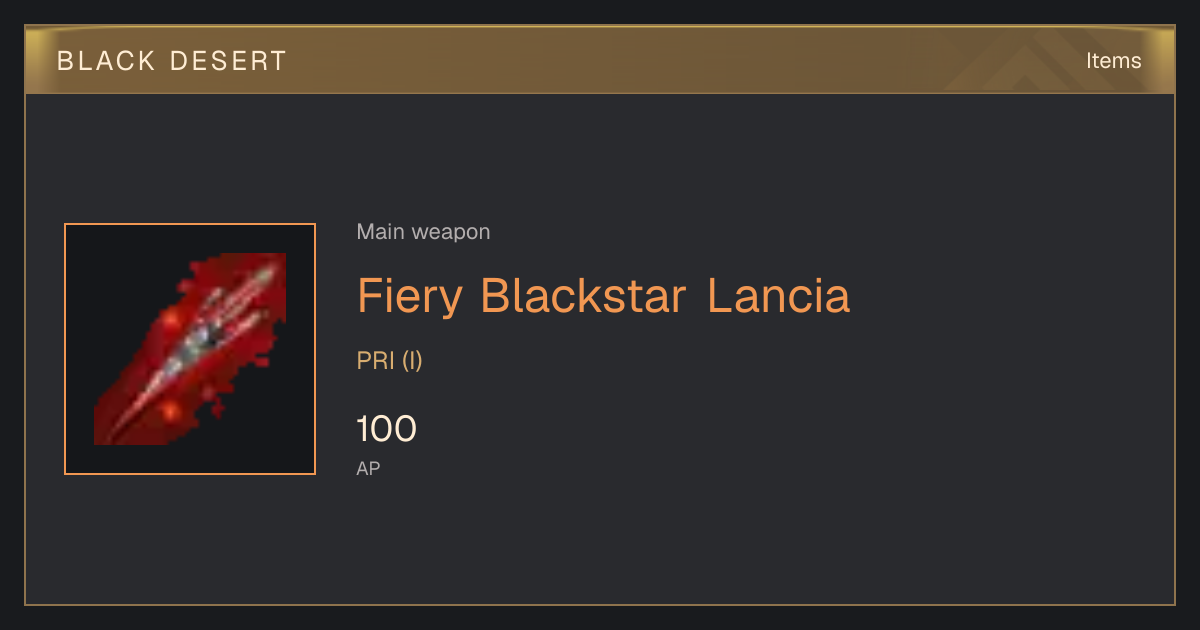Click the BLACK DESERT header title
Image resolution: width=1200 pixels, height=630 pixels.
(x=172, y=61)
